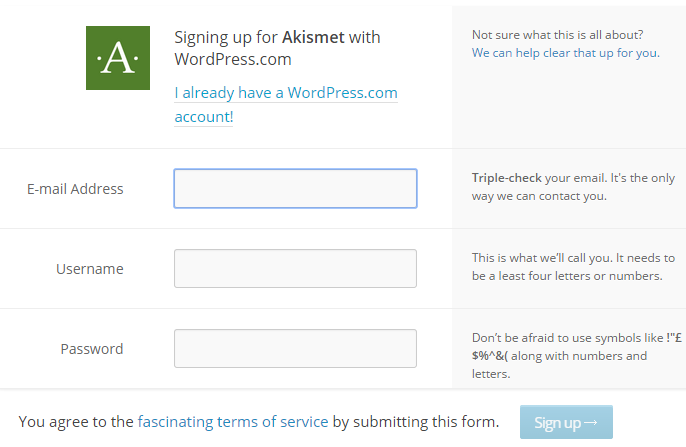The width and height of the screenshot is (686, 447).
Task: Click the 'Not sure what this is all about?' text
Action: pos(557,35)
